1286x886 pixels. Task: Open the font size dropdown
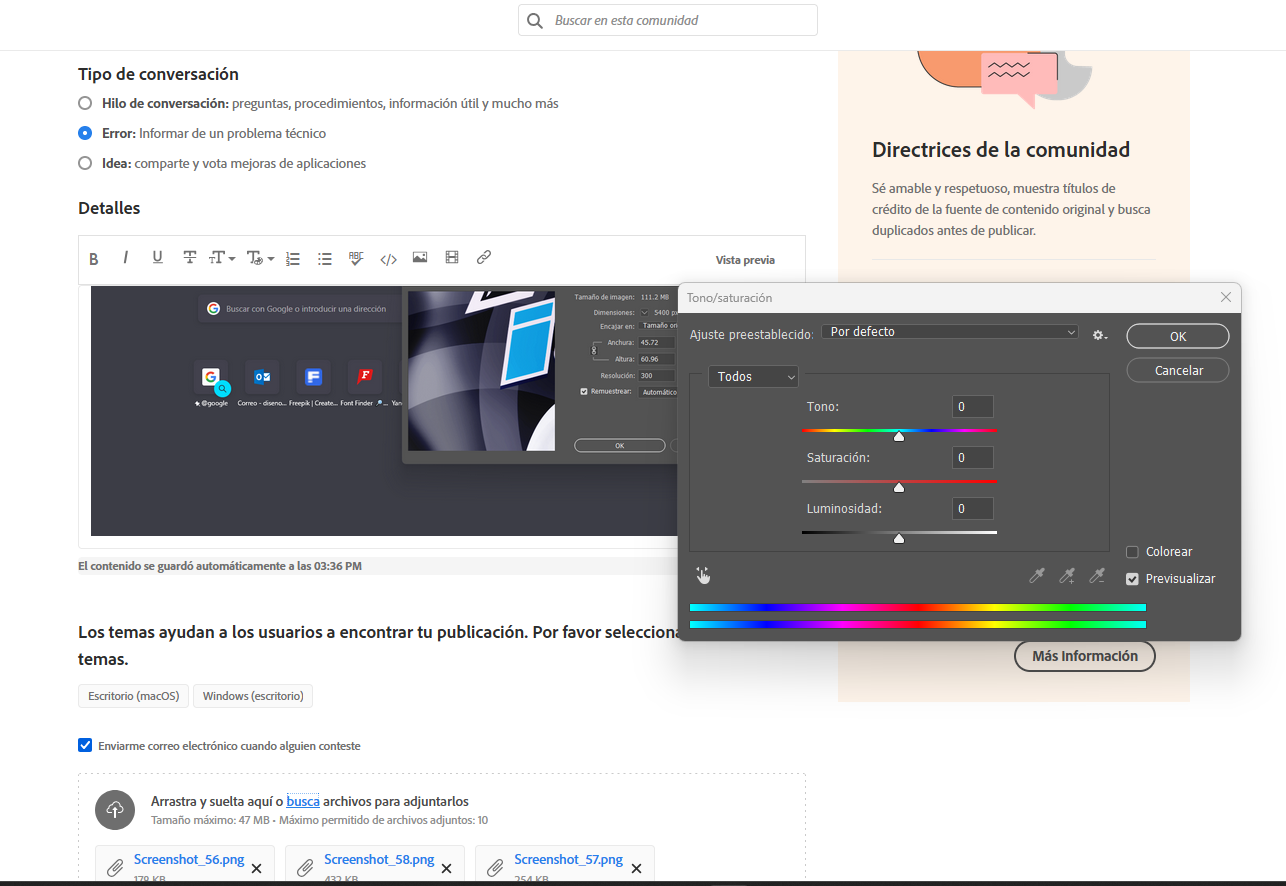tap(220, 258)
